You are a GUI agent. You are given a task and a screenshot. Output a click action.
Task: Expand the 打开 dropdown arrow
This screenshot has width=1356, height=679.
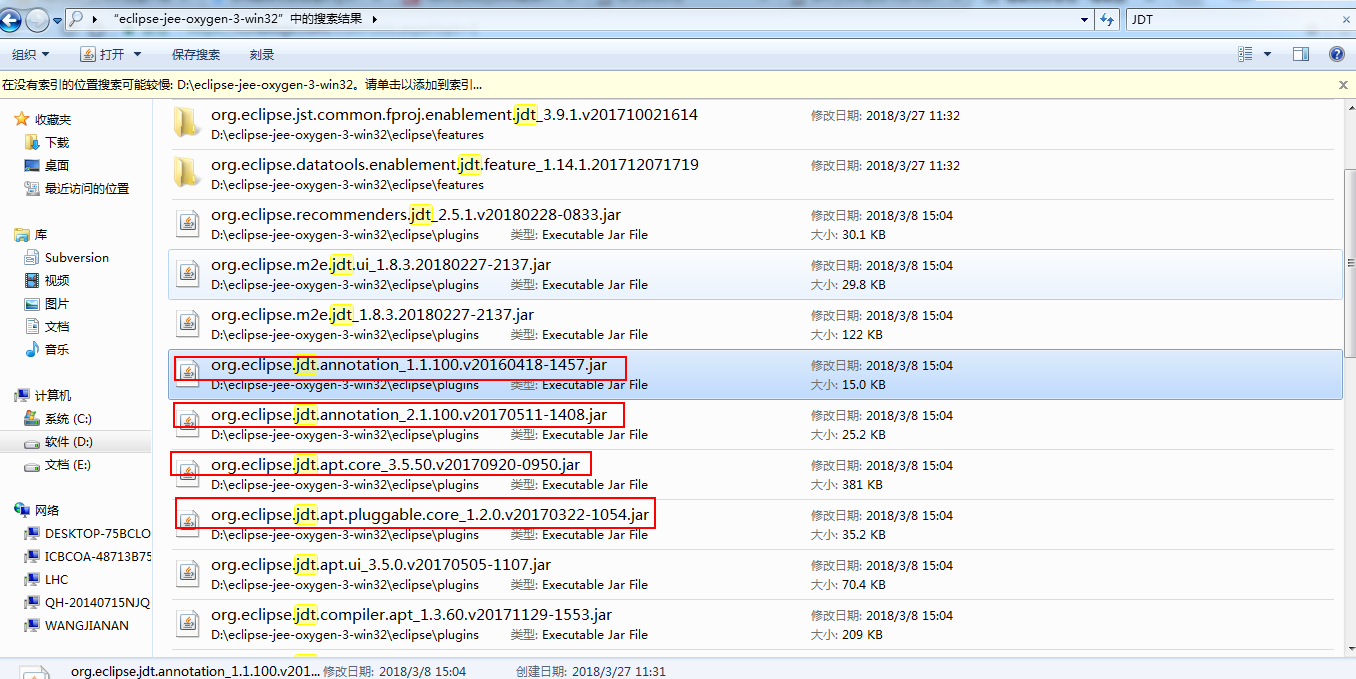(137, 54)
